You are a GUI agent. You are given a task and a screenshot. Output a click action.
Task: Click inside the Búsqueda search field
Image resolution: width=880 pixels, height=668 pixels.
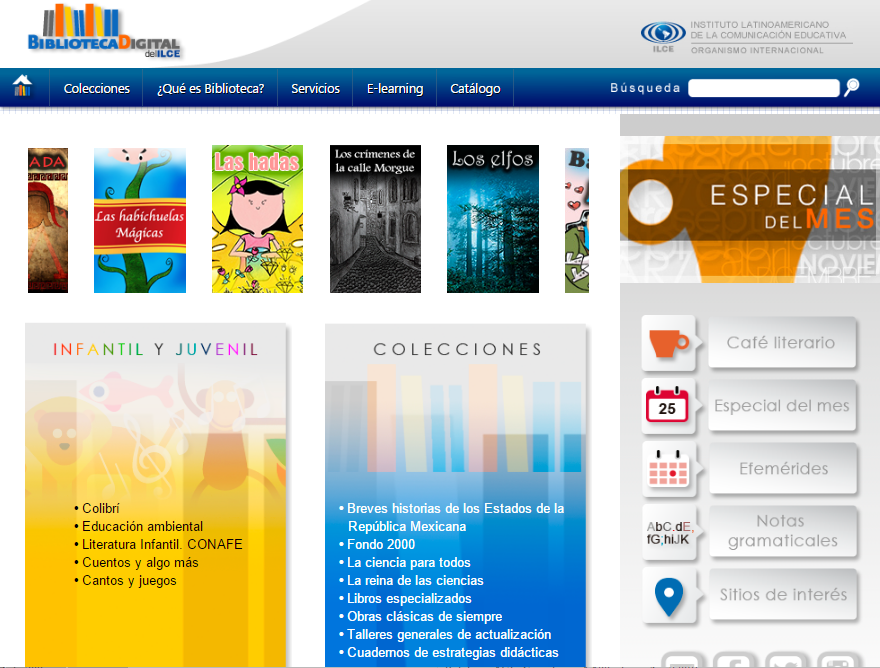pos(763,88)
